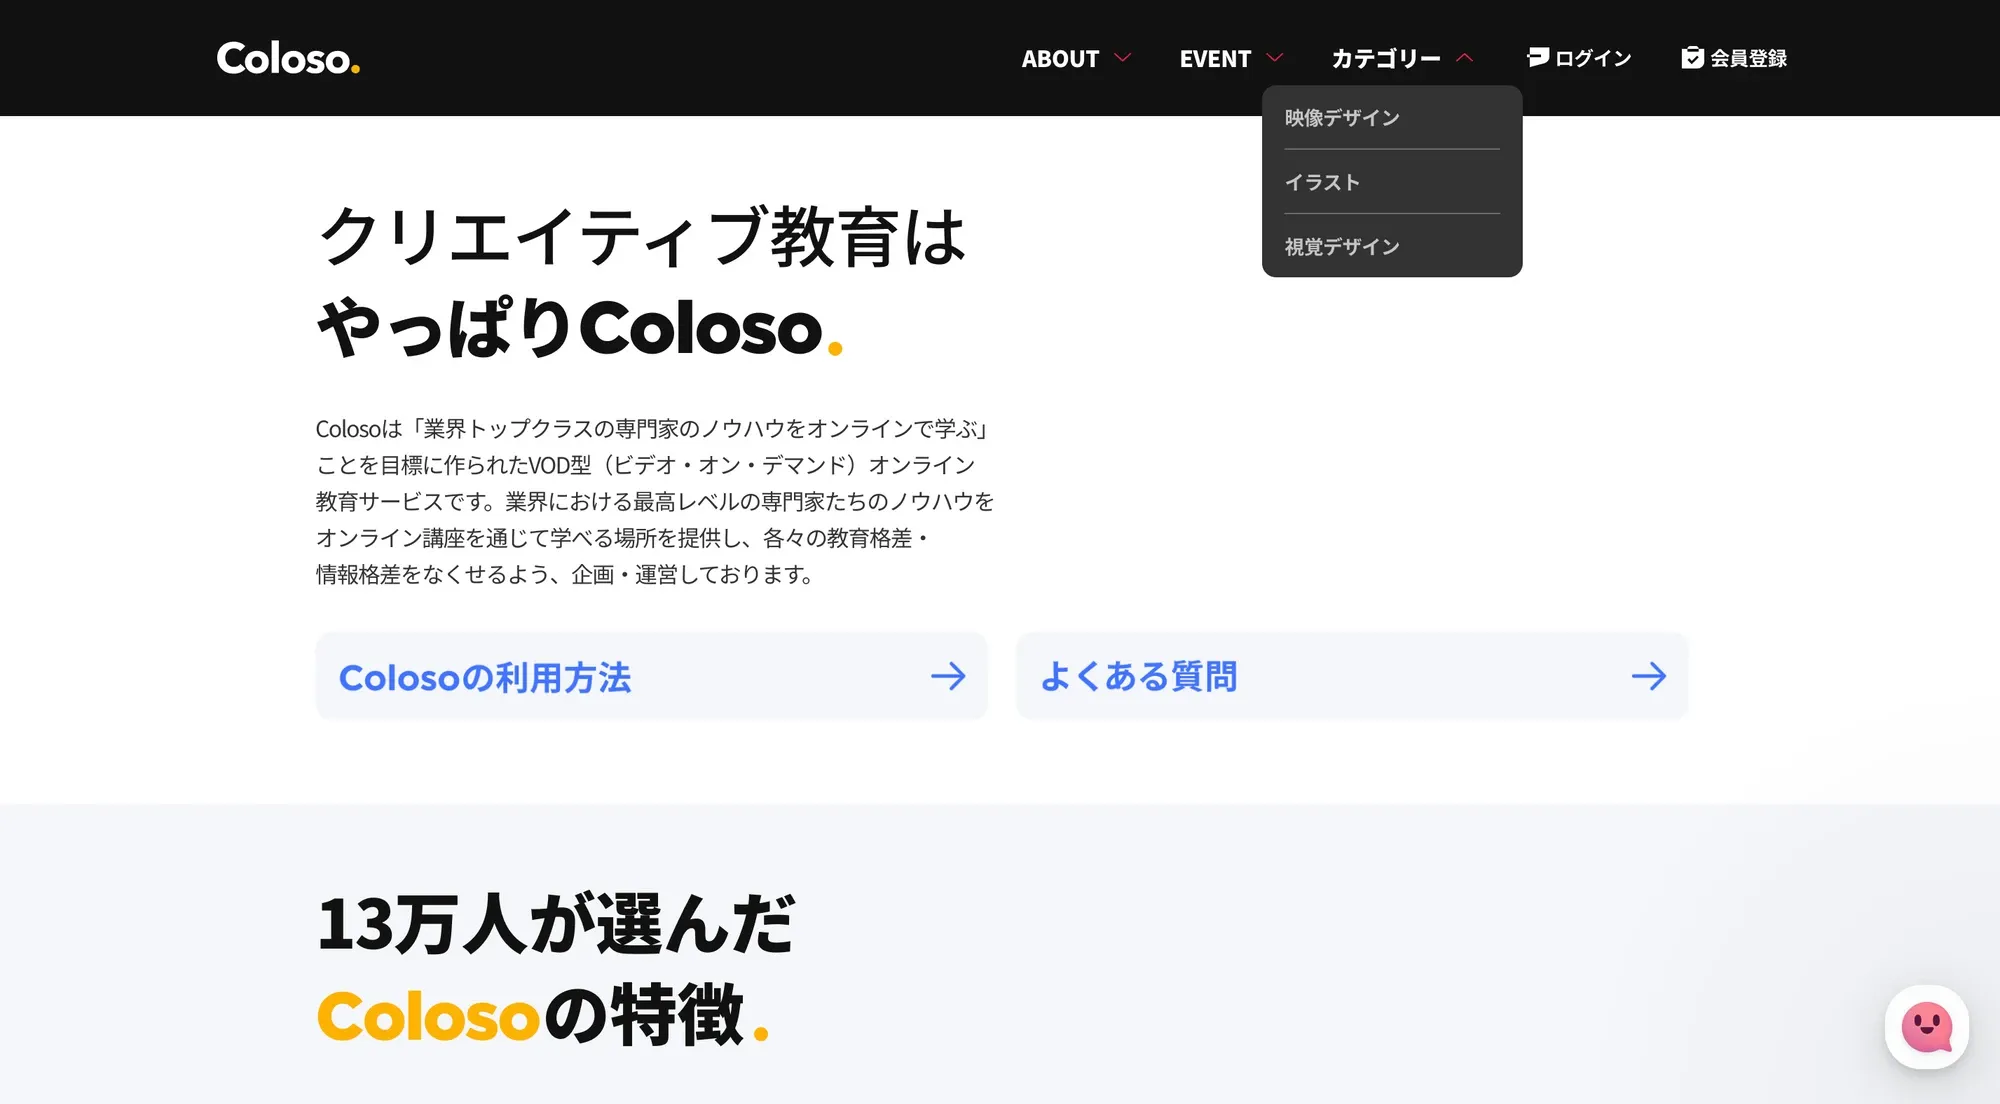Click the ABOUT chevron arrow
The height and width of the screenshot is (1104, 2000).
(1122, 58)
